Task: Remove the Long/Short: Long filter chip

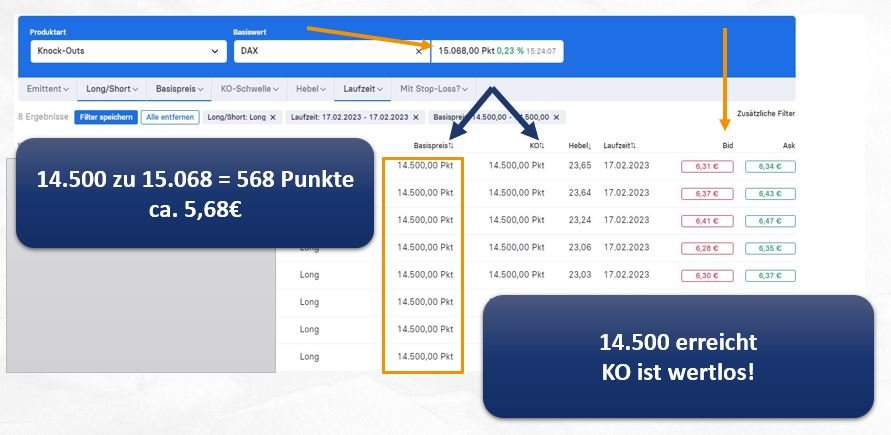Action: [275, 117]
